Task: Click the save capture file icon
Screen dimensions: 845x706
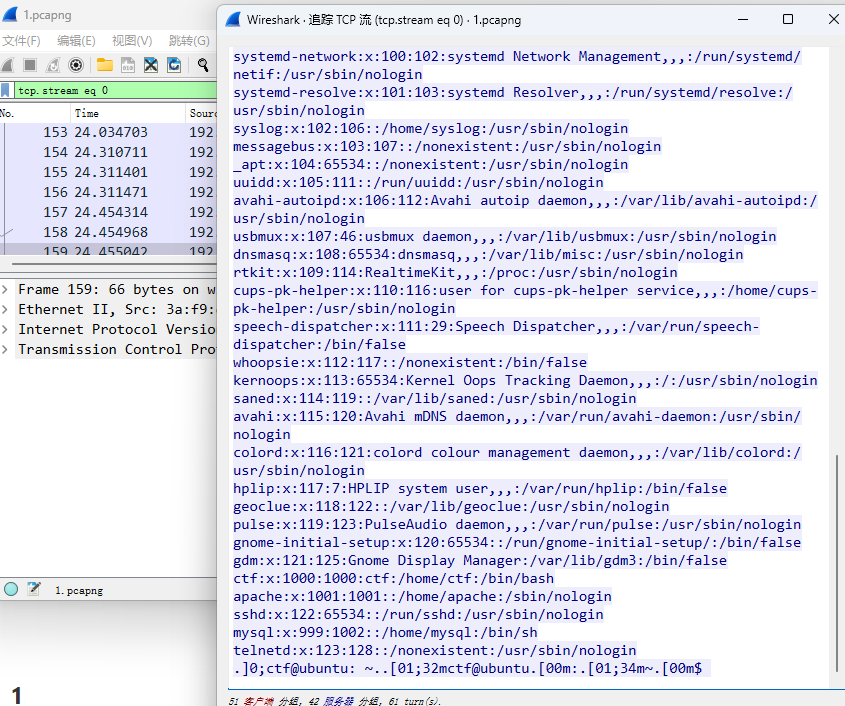Action: pos(128,65)
